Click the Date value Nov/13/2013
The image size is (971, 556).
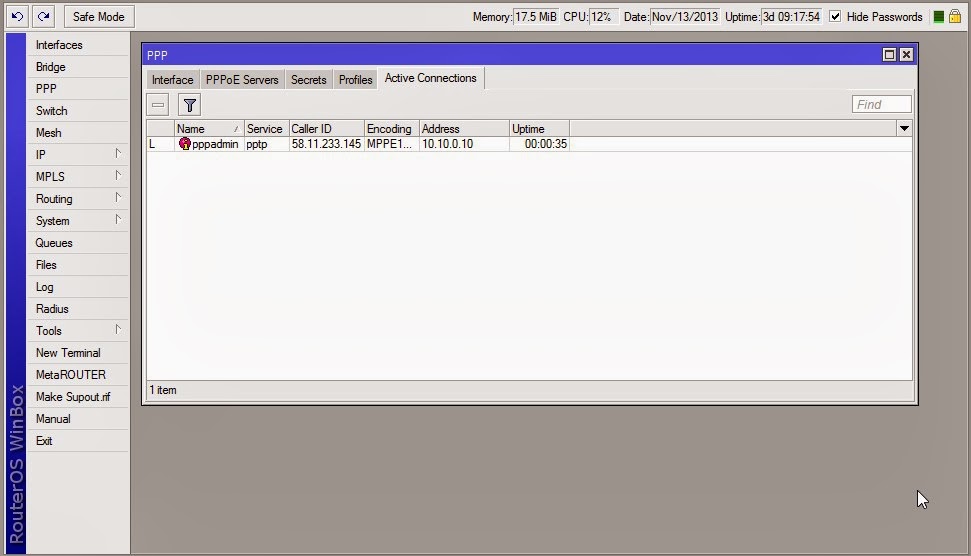(685, 17)
